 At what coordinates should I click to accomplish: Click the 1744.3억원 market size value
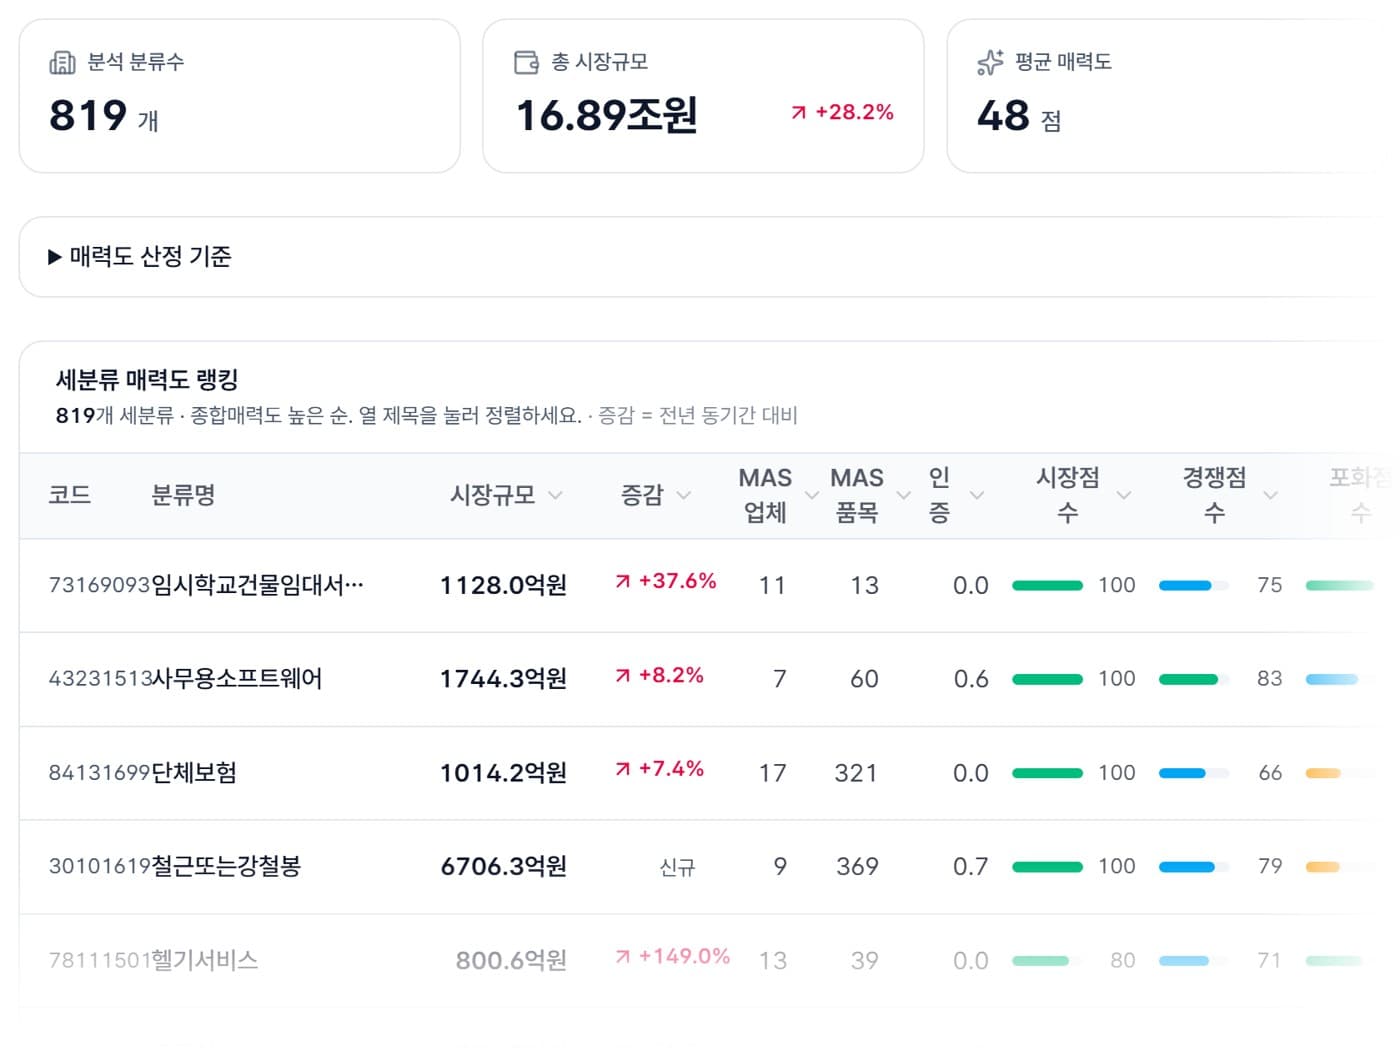(x=503, y=679)
